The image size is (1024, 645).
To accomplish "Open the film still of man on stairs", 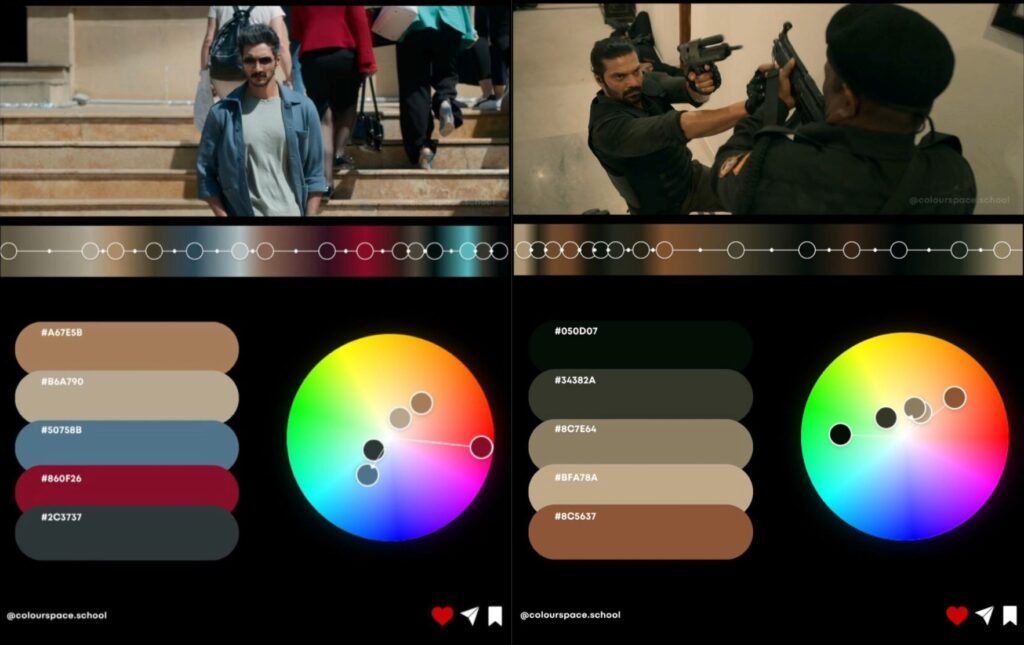I will click(x=255, y=110).
